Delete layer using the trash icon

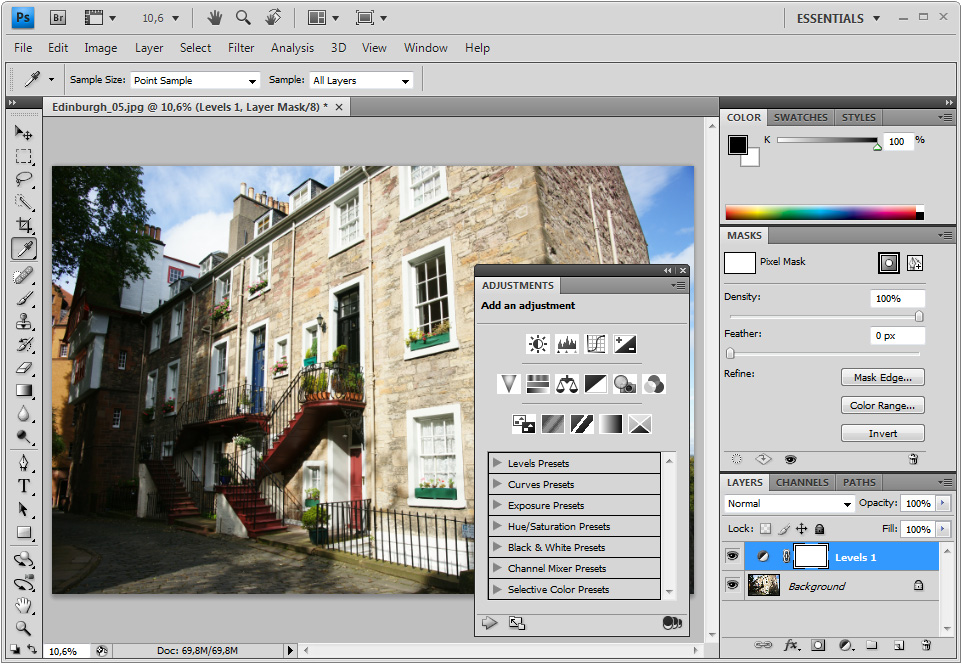[926, 645]
